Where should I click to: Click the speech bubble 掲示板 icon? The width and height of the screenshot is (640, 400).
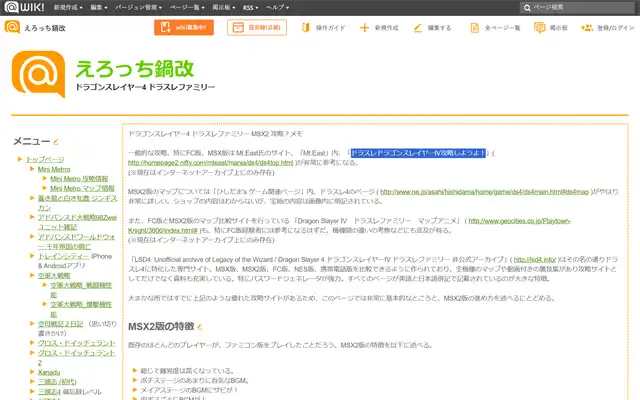click(x=540, y=28)
